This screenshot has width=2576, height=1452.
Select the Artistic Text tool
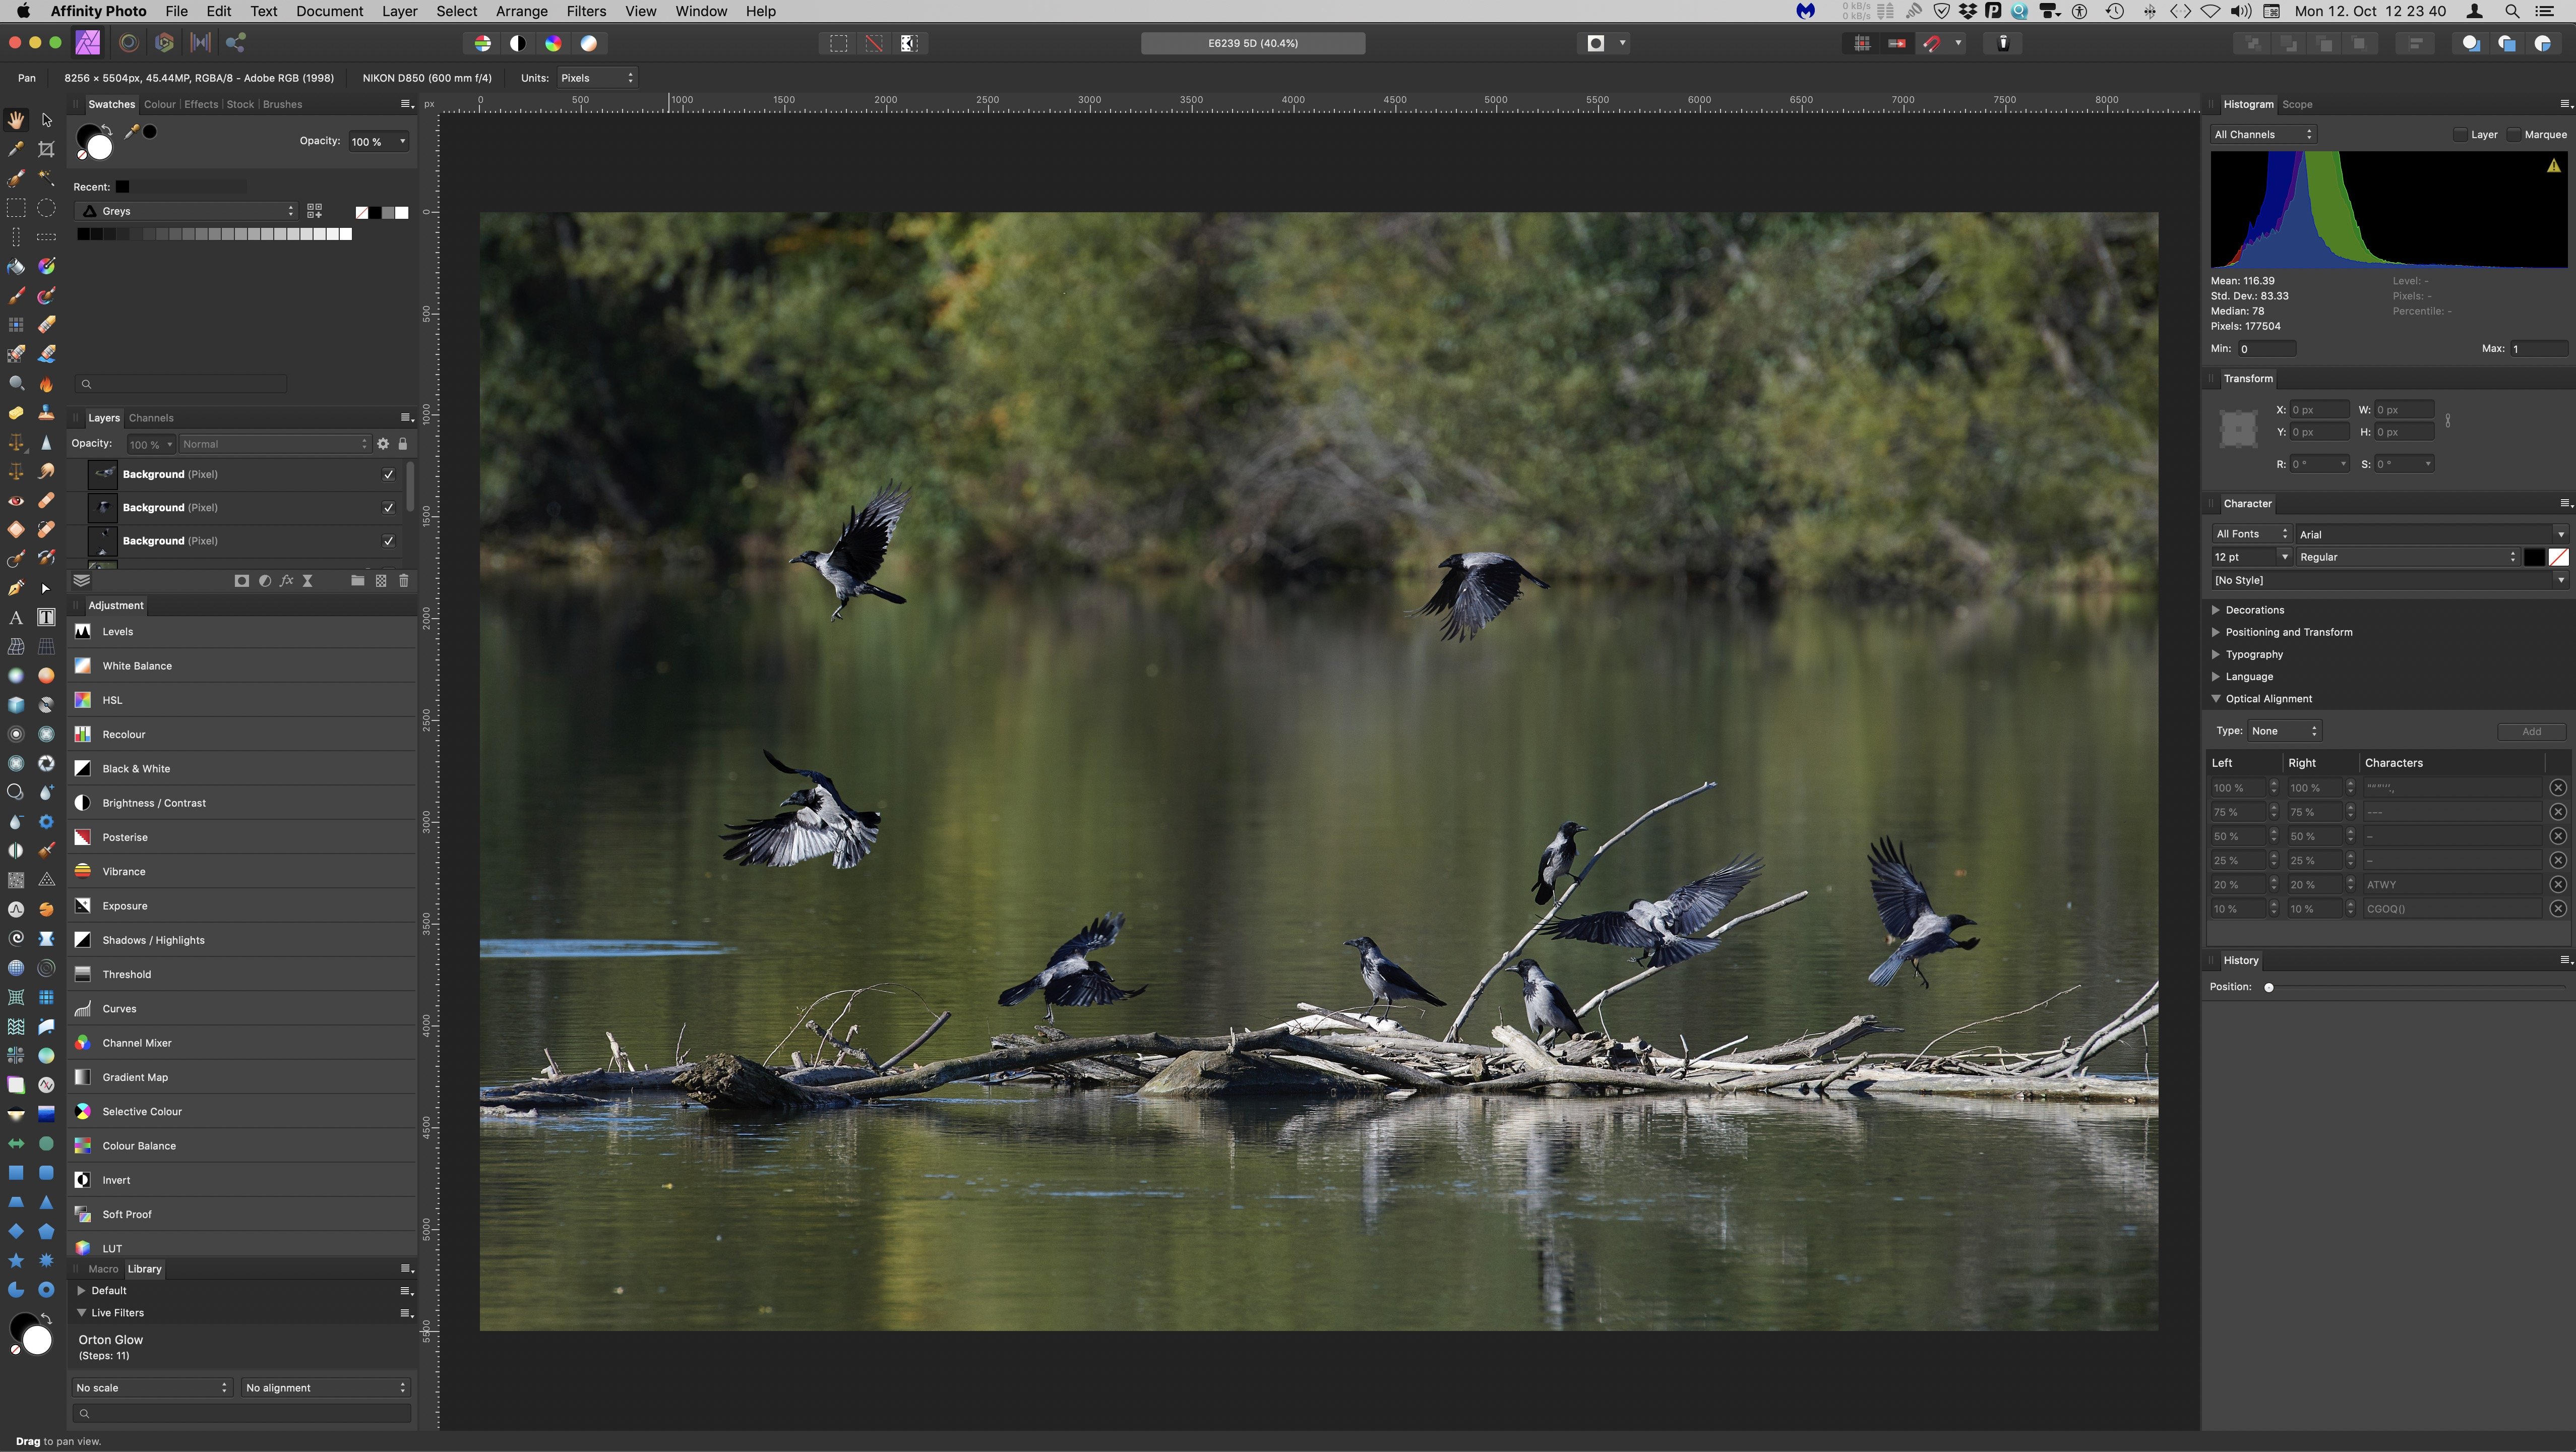tap(16, 617)
